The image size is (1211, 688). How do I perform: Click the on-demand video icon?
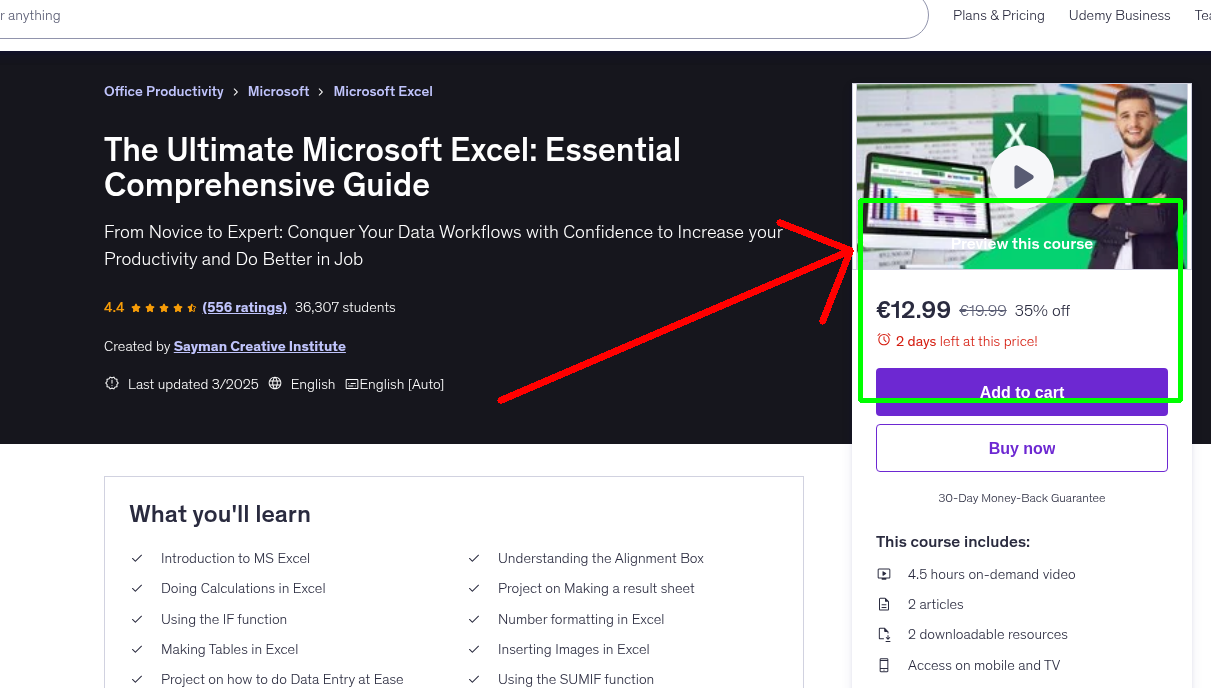tap(884, 574)
